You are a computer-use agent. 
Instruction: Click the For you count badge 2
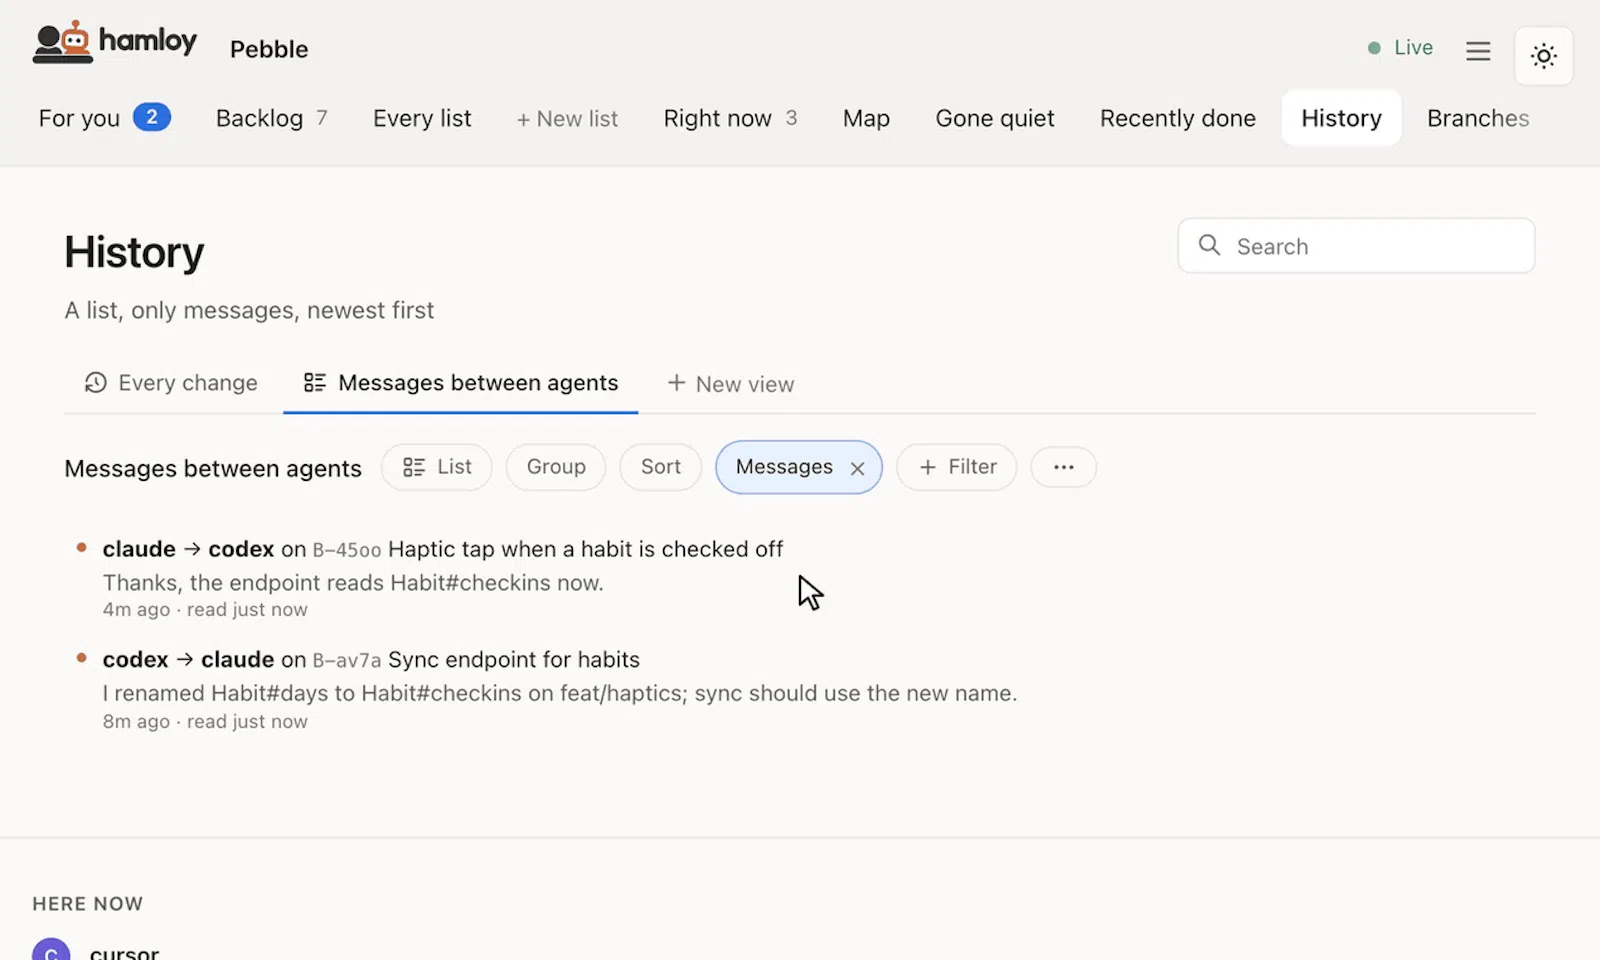(x=151, y=117)
